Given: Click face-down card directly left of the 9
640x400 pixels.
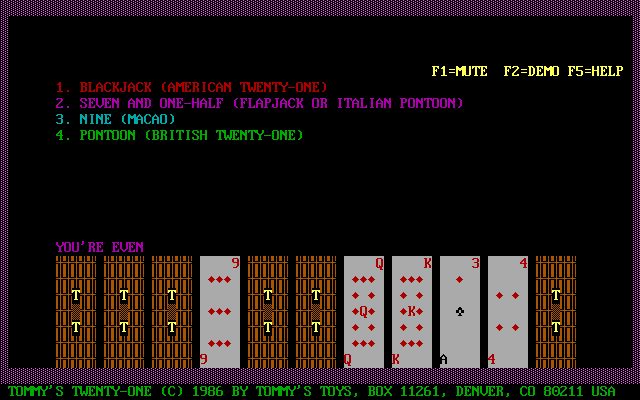Looking at the screenshot, I should pos(172,312).
